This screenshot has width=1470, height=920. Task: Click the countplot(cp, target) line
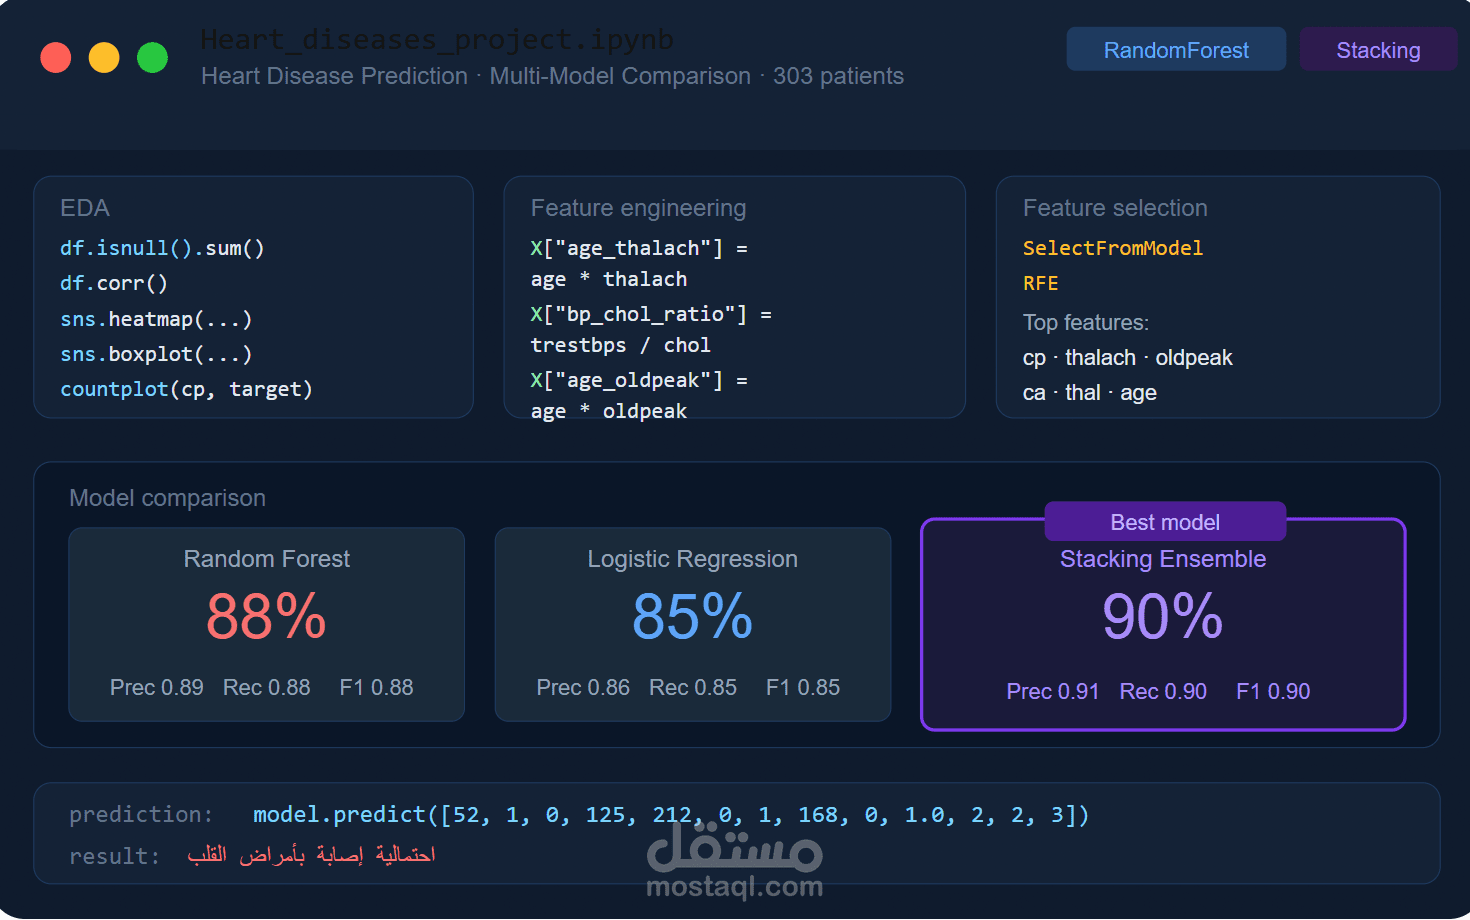coord(186,389)
